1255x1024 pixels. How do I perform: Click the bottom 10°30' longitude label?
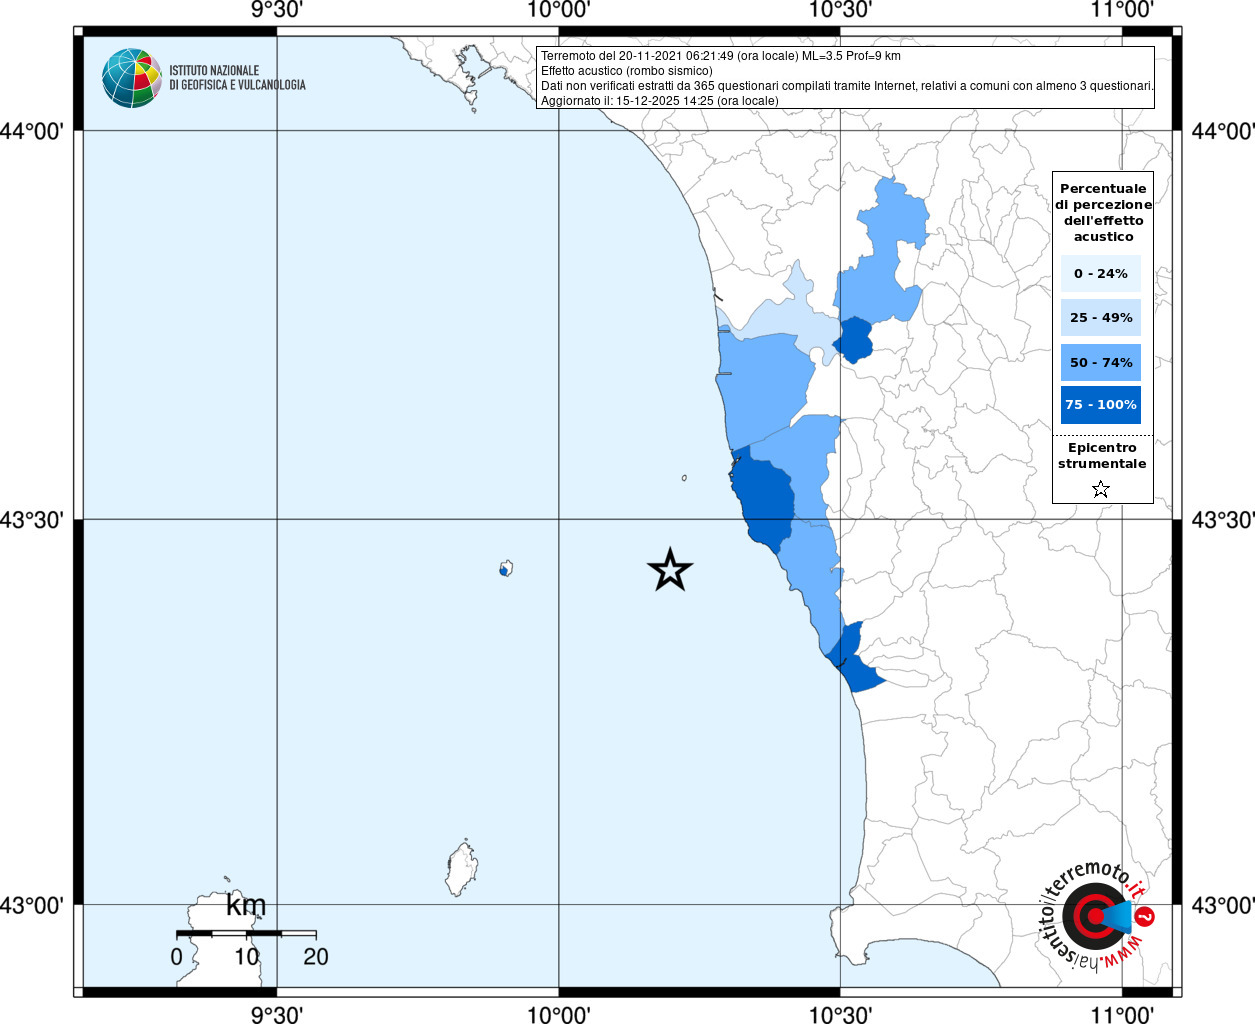[841, 1015]
